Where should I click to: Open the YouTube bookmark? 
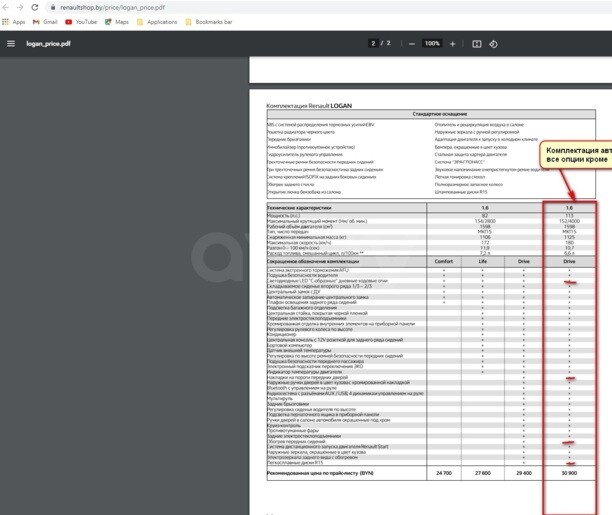point(81,22)
